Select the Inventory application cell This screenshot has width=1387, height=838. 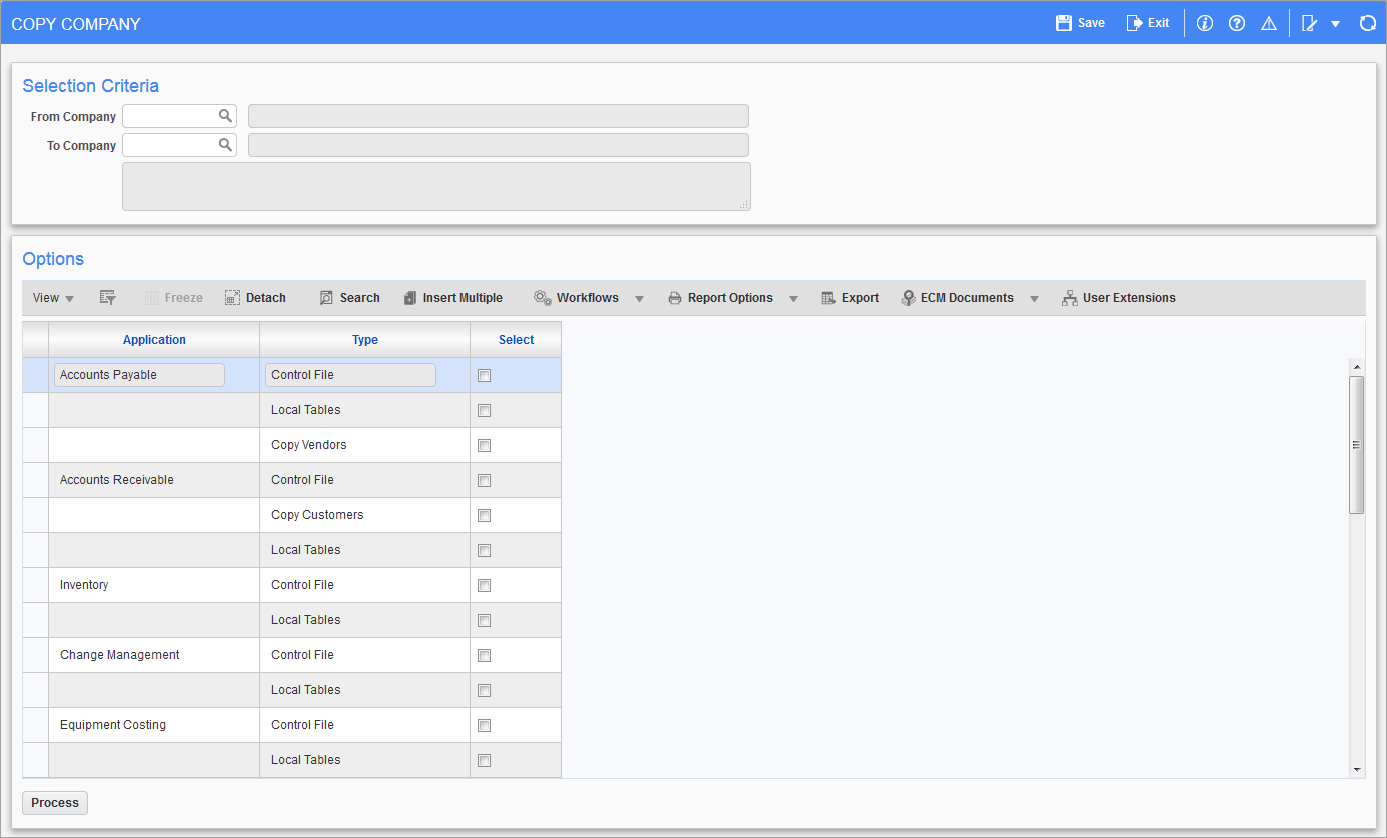click(154, 585)
